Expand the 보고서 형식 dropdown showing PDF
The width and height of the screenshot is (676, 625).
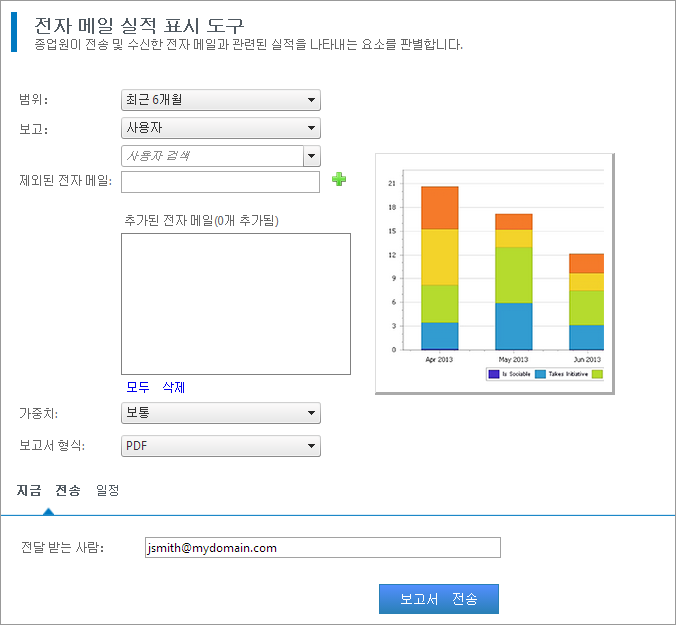click(220, 446)
